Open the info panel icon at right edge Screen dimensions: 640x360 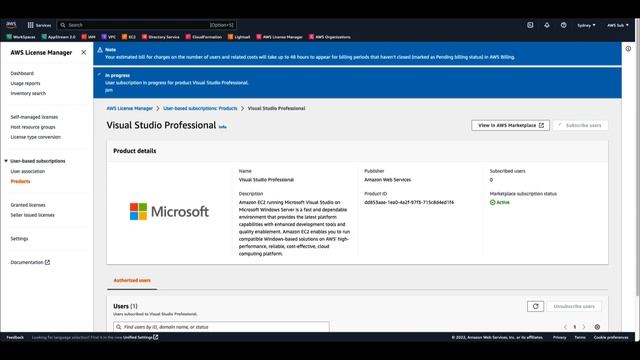pos(628,49)
